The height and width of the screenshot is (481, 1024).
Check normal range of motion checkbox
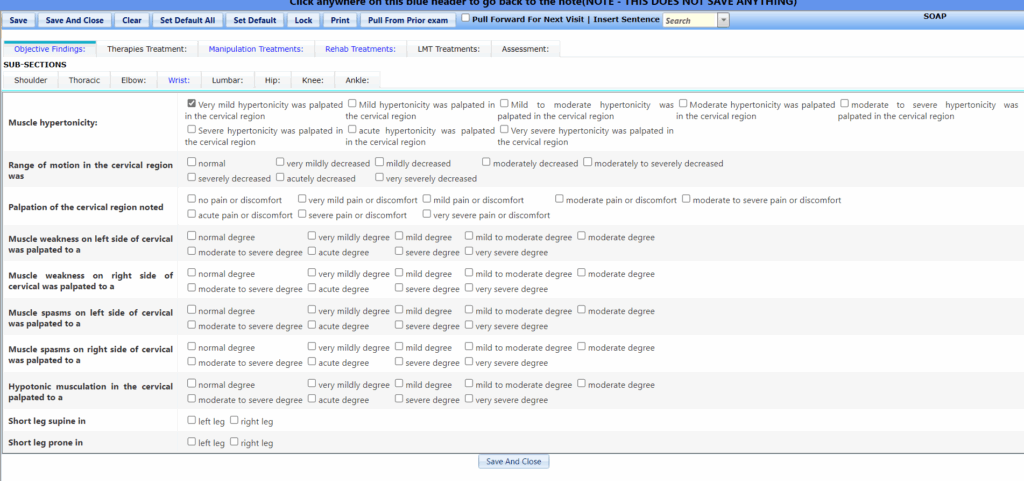pos(192,162)
